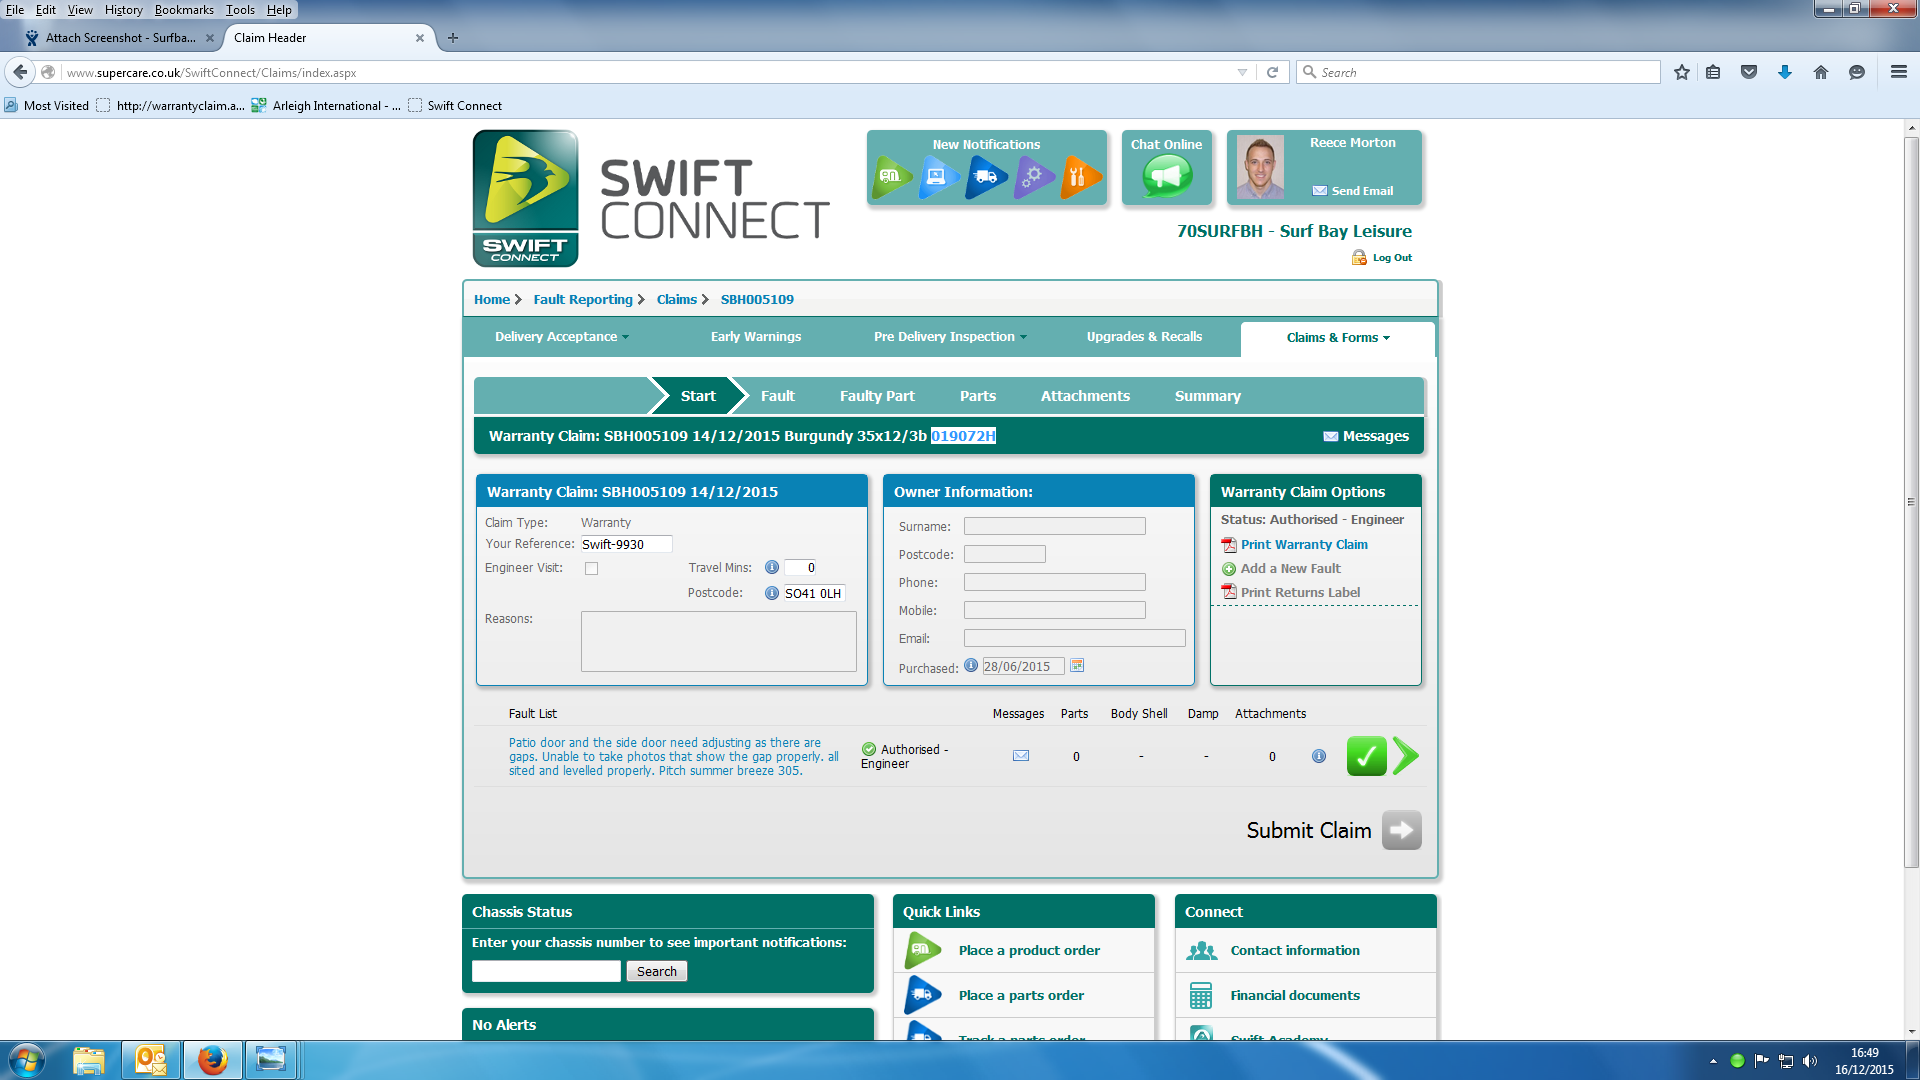Expand the Pre Delivery Inspection menu
The height and width of the screenshot is (1080, 1920).
pos(949,337)
